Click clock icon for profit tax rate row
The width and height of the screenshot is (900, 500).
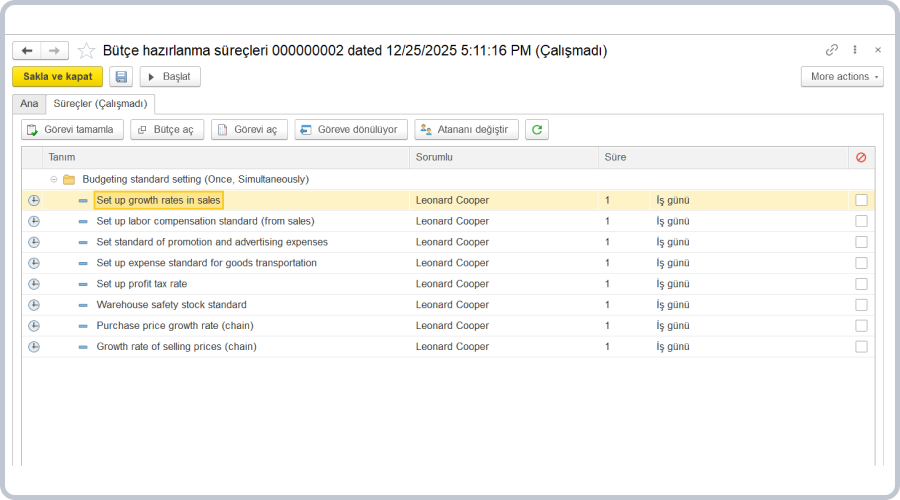(x=33, y=284)
